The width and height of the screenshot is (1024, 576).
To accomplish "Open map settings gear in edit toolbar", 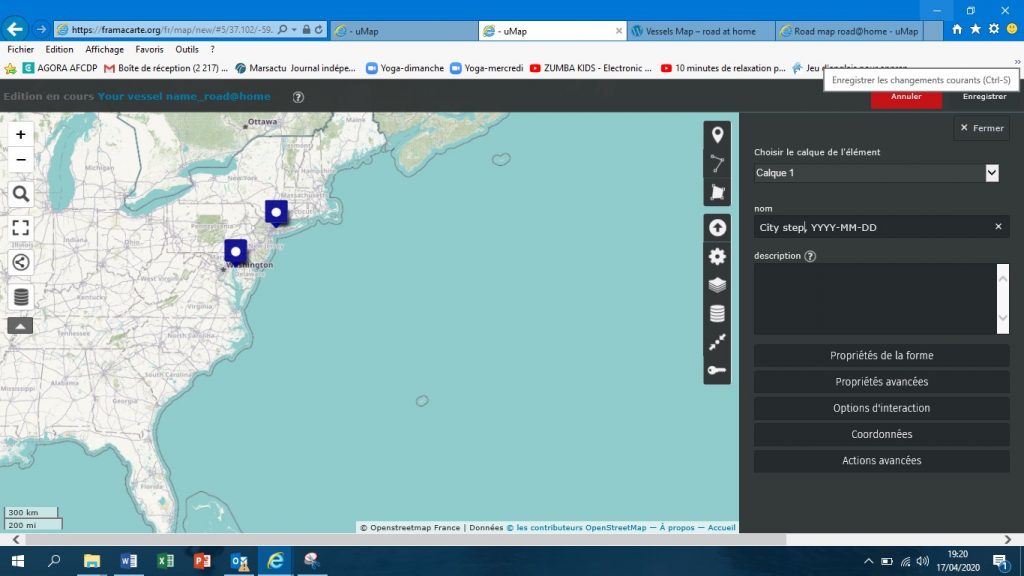I will coord(717,257).
